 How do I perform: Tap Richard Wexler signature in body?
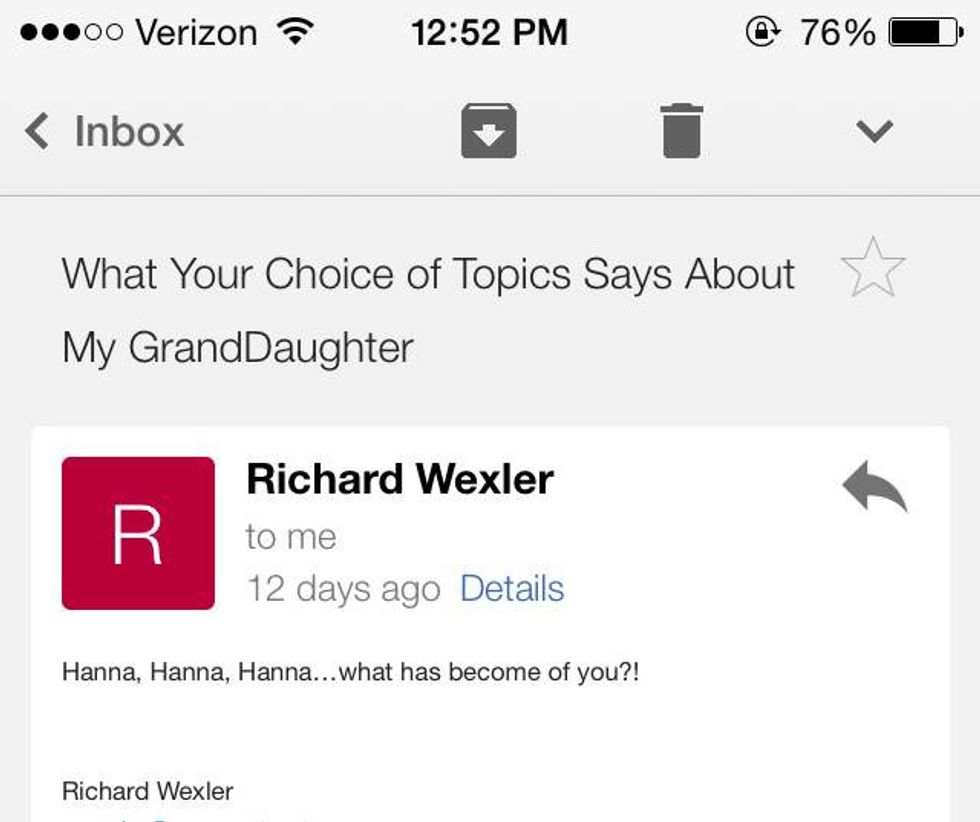click(x=148, y=791)
